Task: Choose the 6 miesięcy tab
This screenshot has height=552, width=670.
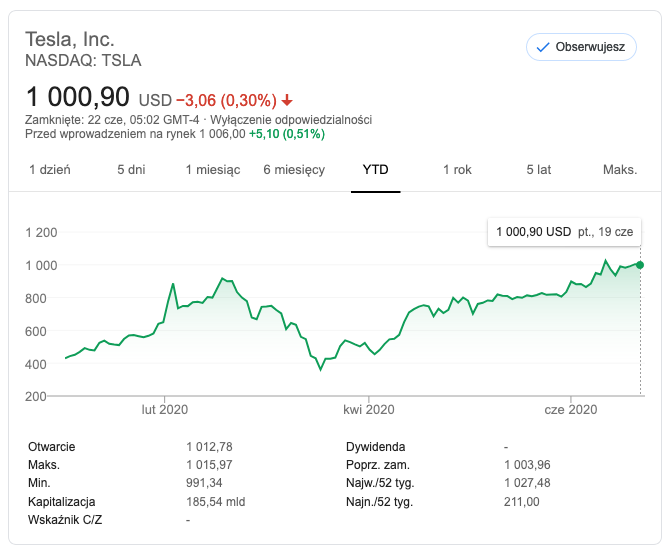Action: 294,170
